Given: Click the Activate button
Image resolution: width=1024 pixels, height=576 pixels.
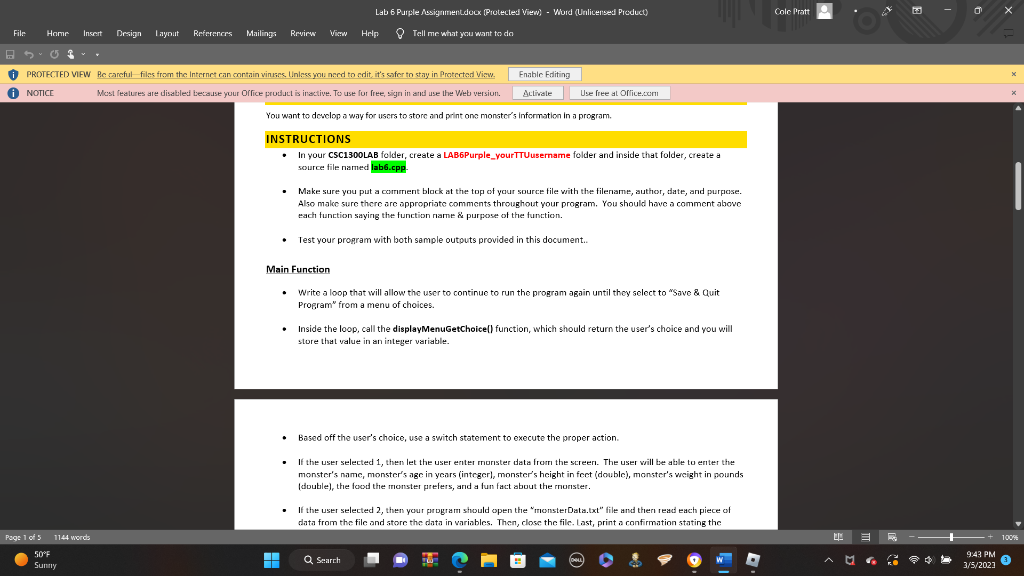Looking at the screenshot, I should 538,92.
